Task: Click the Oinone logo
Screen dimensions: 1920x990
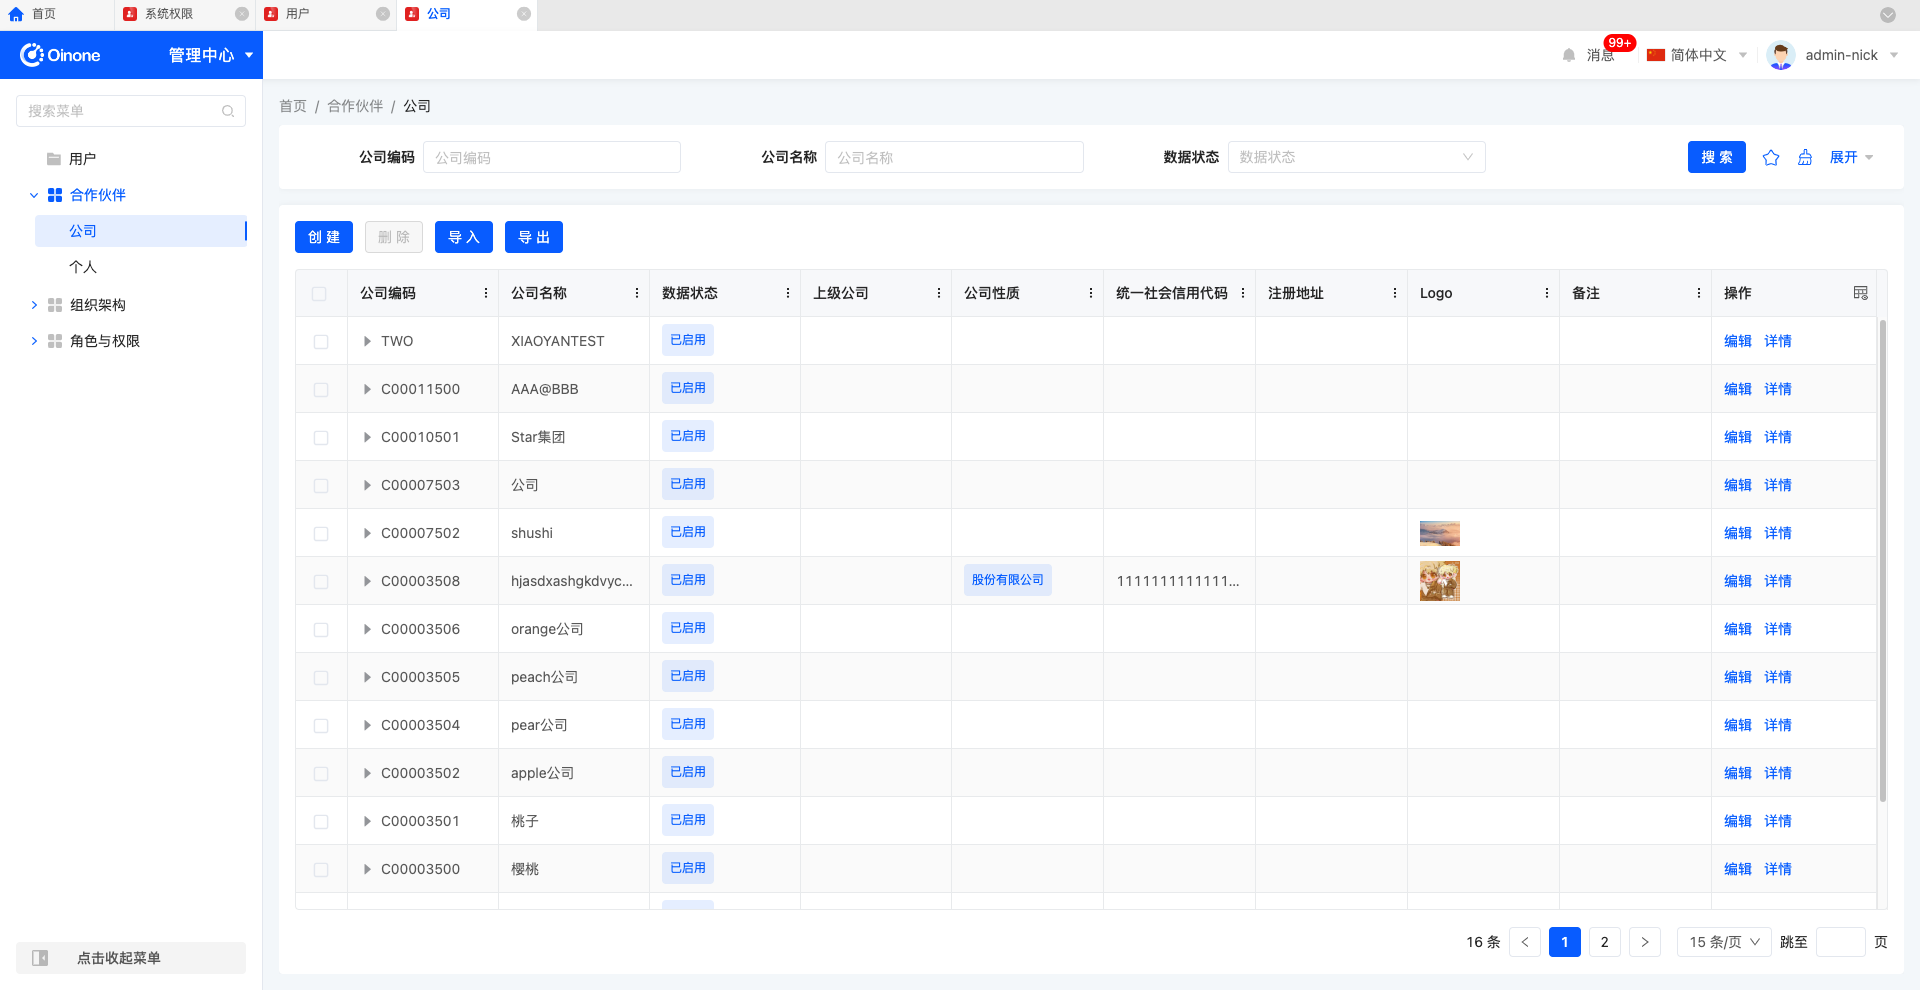Action: point(60,55)
